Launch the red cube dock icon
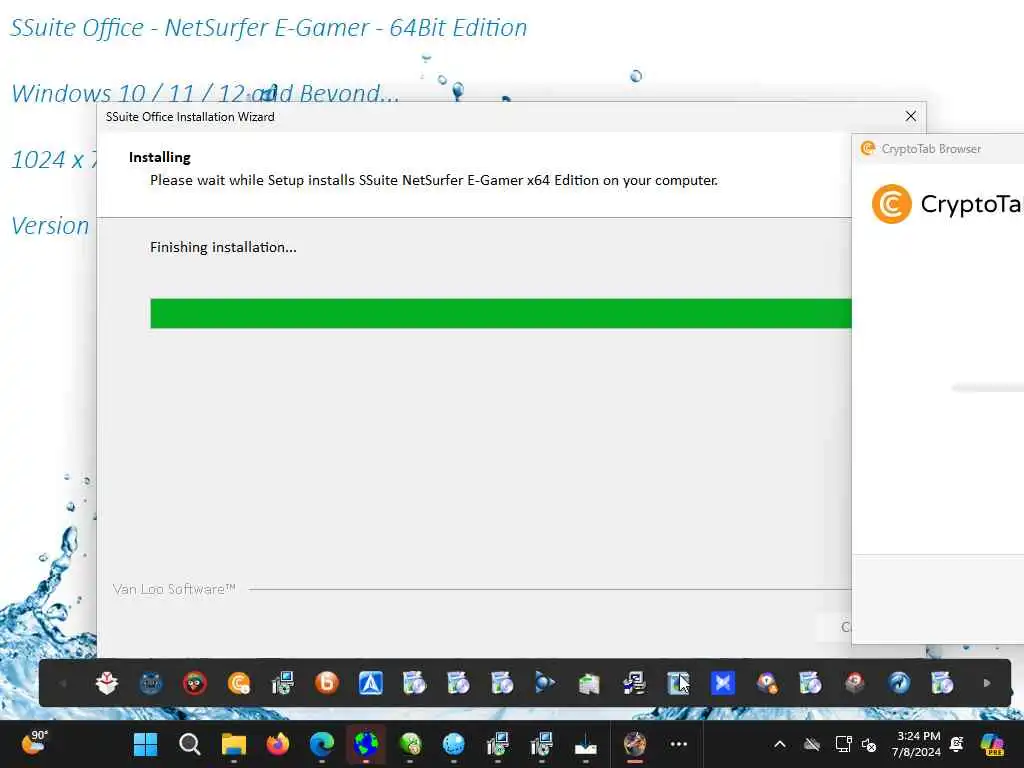Viewport: 1024px width, 768px height. [x=855, y=683]
